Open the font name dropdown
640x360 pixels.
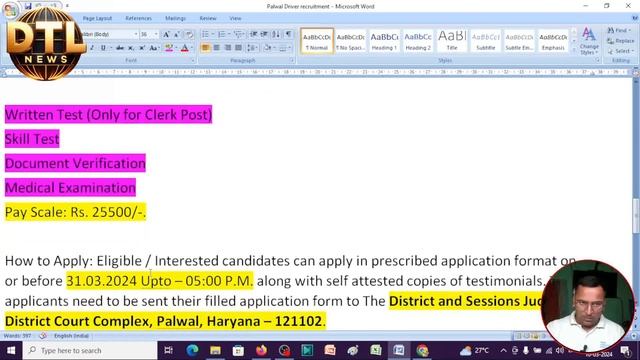pos(136,35)
